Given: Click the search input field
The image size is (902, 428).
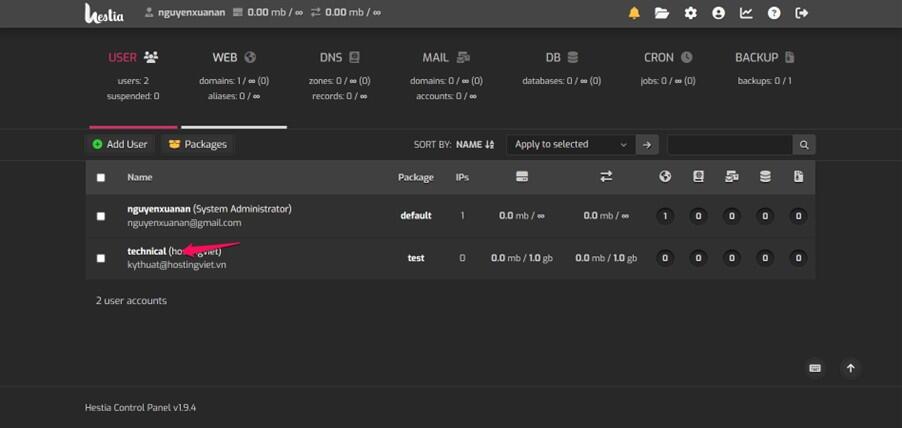Looking at the screenshot, I should [729, 145].
